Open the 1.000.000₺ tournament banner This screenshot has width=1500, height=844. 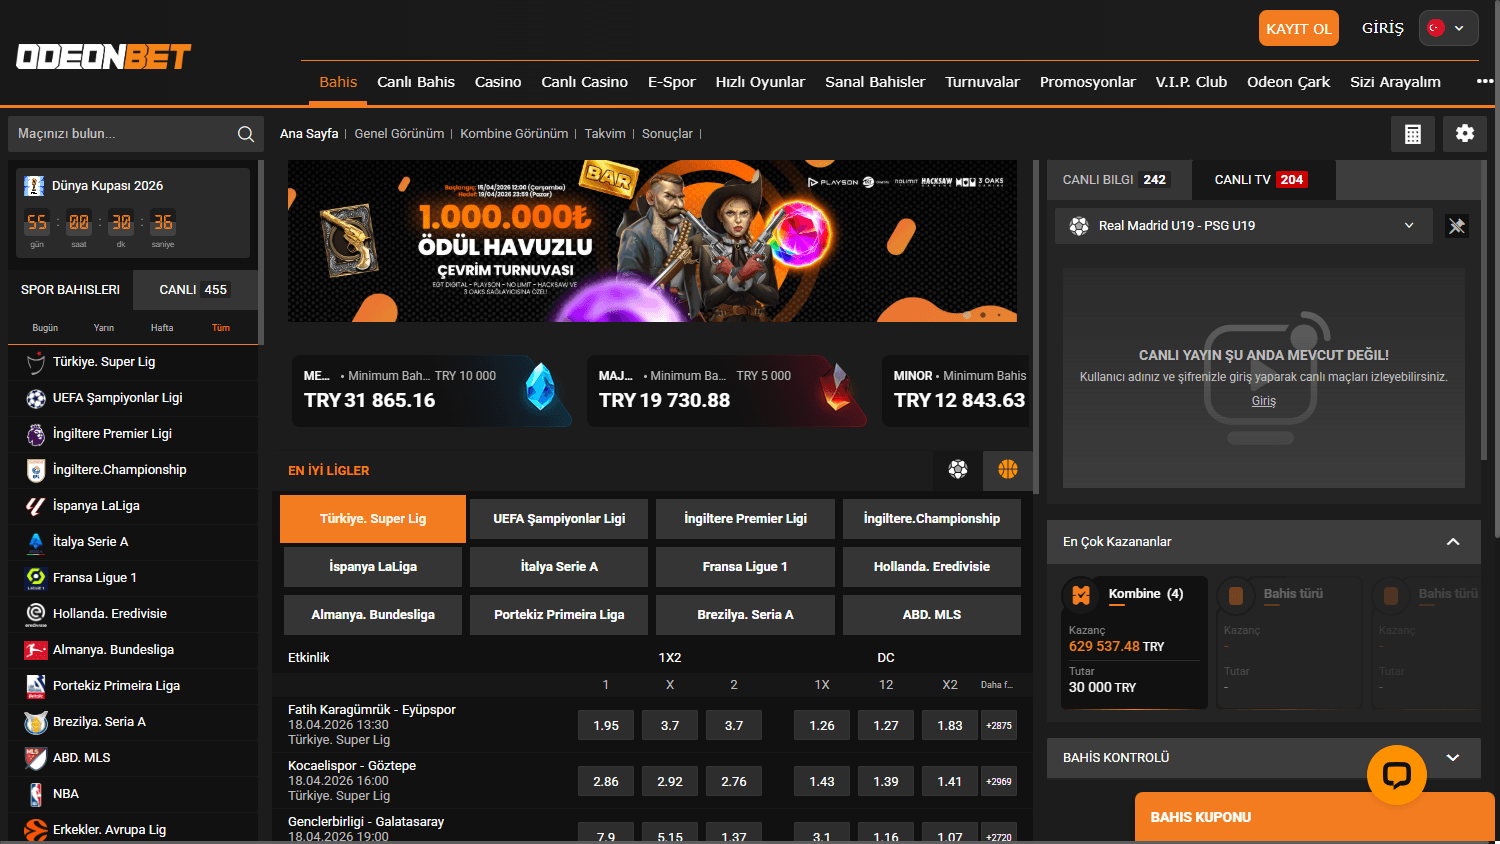(x=652, y=241)
